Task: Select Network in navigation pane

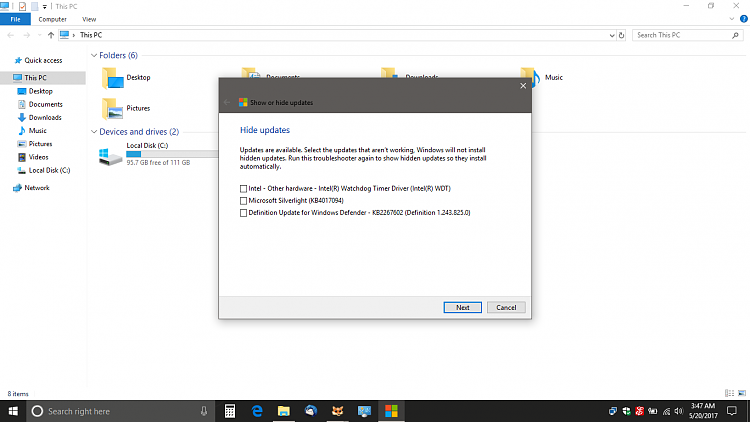Action: [x=37, y=188]
